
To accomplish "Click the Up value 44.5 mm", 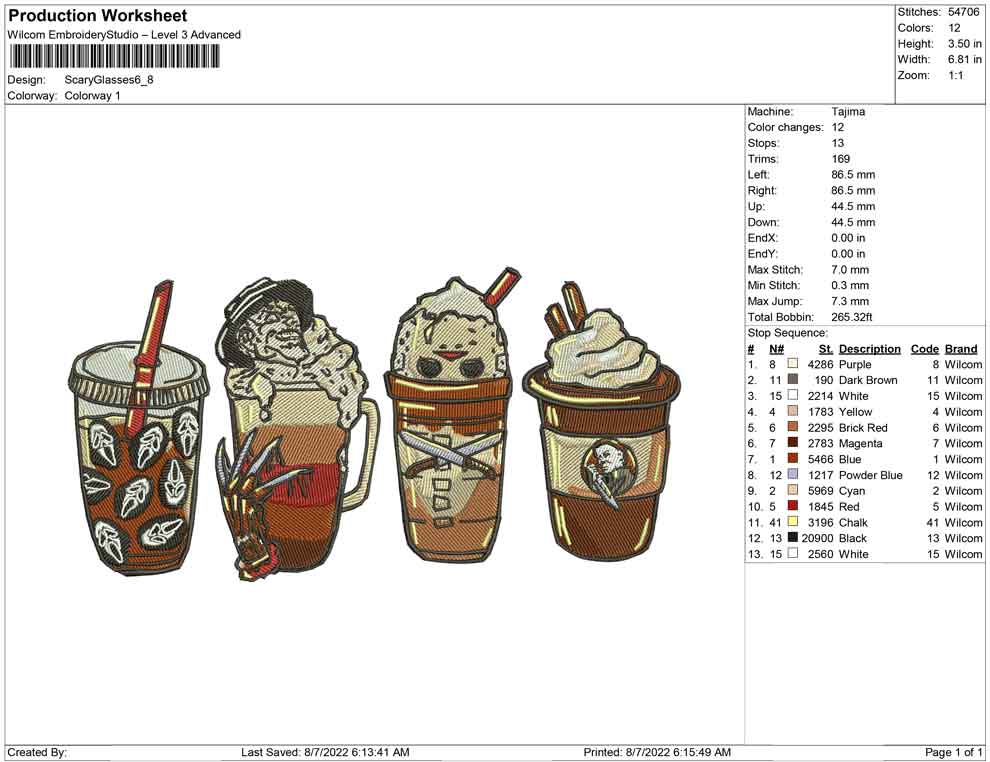I will pyautogui.click(x=853, y=206).
